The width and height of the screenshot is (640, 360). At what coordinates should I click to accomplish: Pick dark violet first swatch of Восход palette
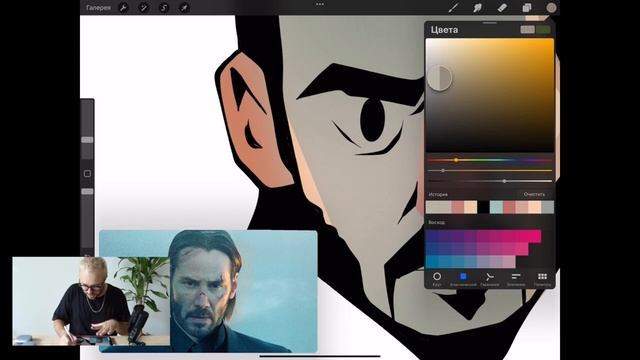click(432, 236)
